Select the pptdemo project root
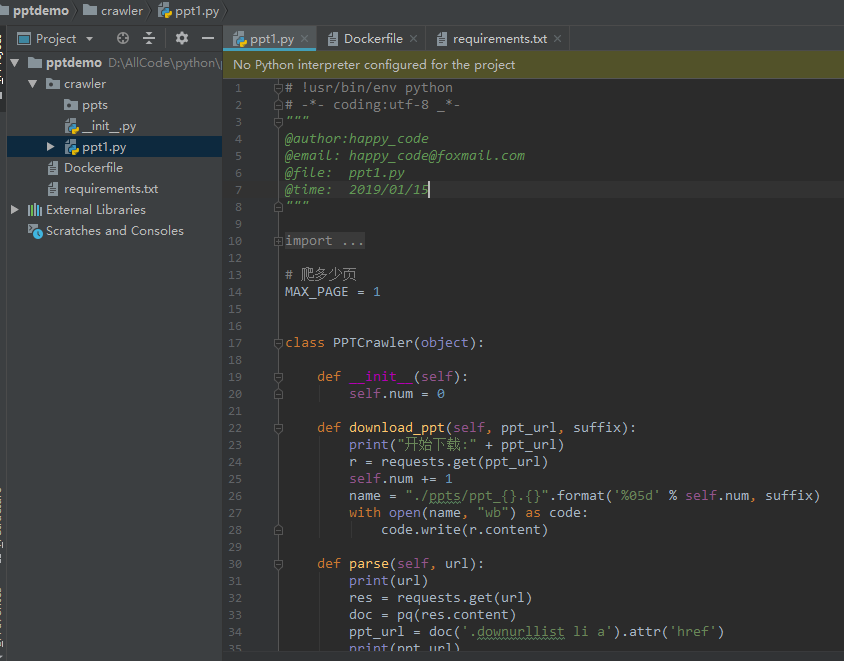 [74, 63]
